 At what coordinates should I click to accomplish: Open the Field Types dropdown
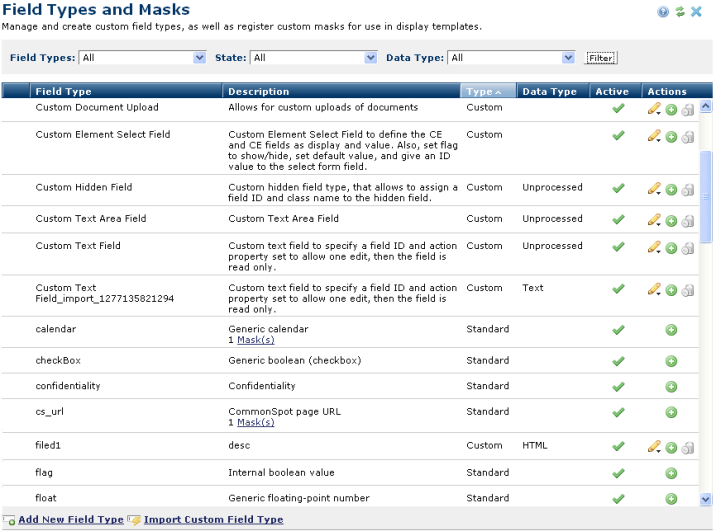(x=142, y=58)
